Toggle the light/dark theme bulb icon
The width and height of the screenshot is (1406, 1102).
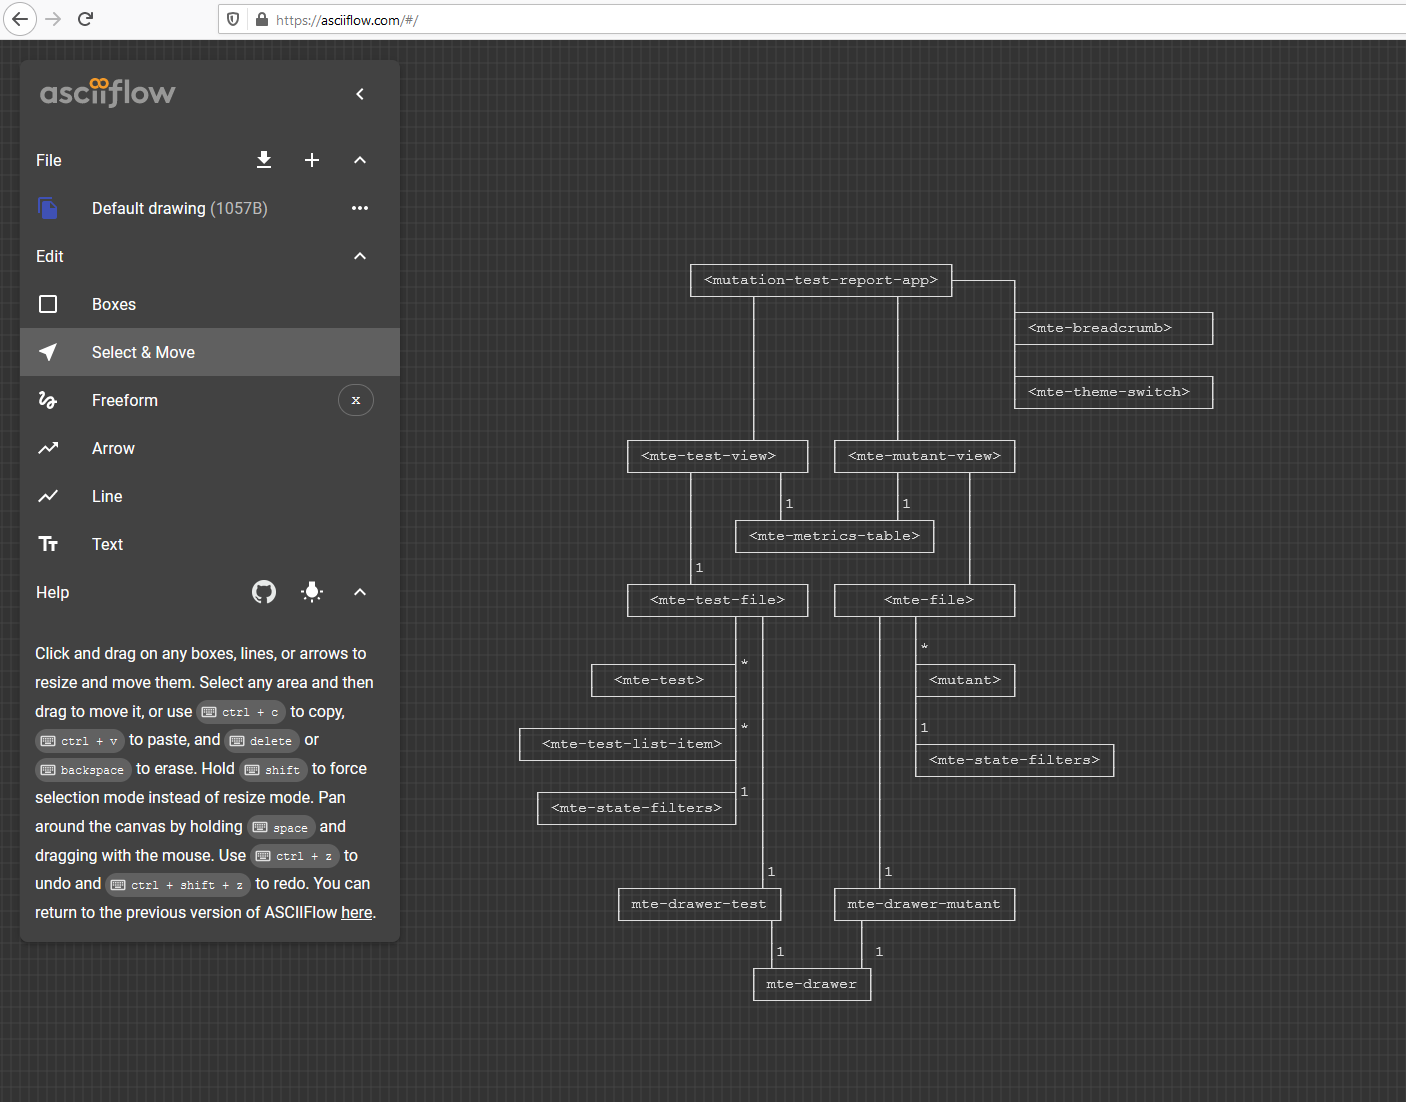click(312, 592)
